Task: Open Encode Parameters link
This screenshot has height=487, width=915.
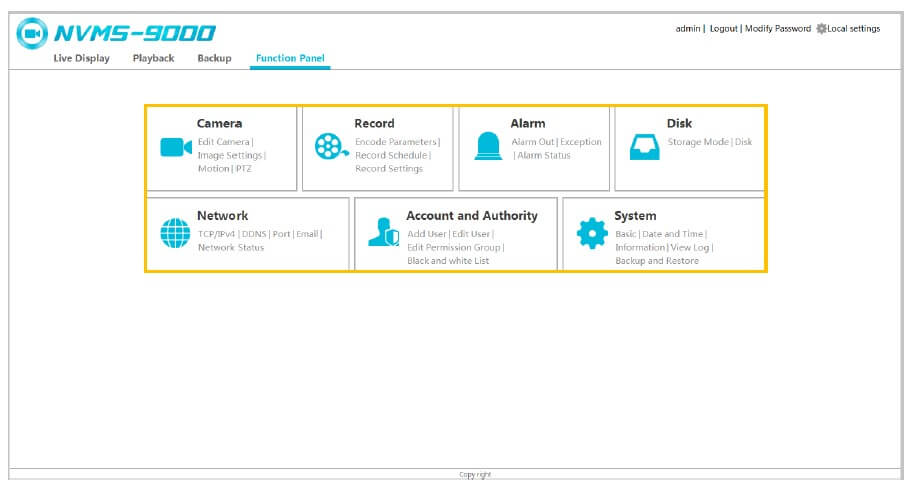Action: 396,142
